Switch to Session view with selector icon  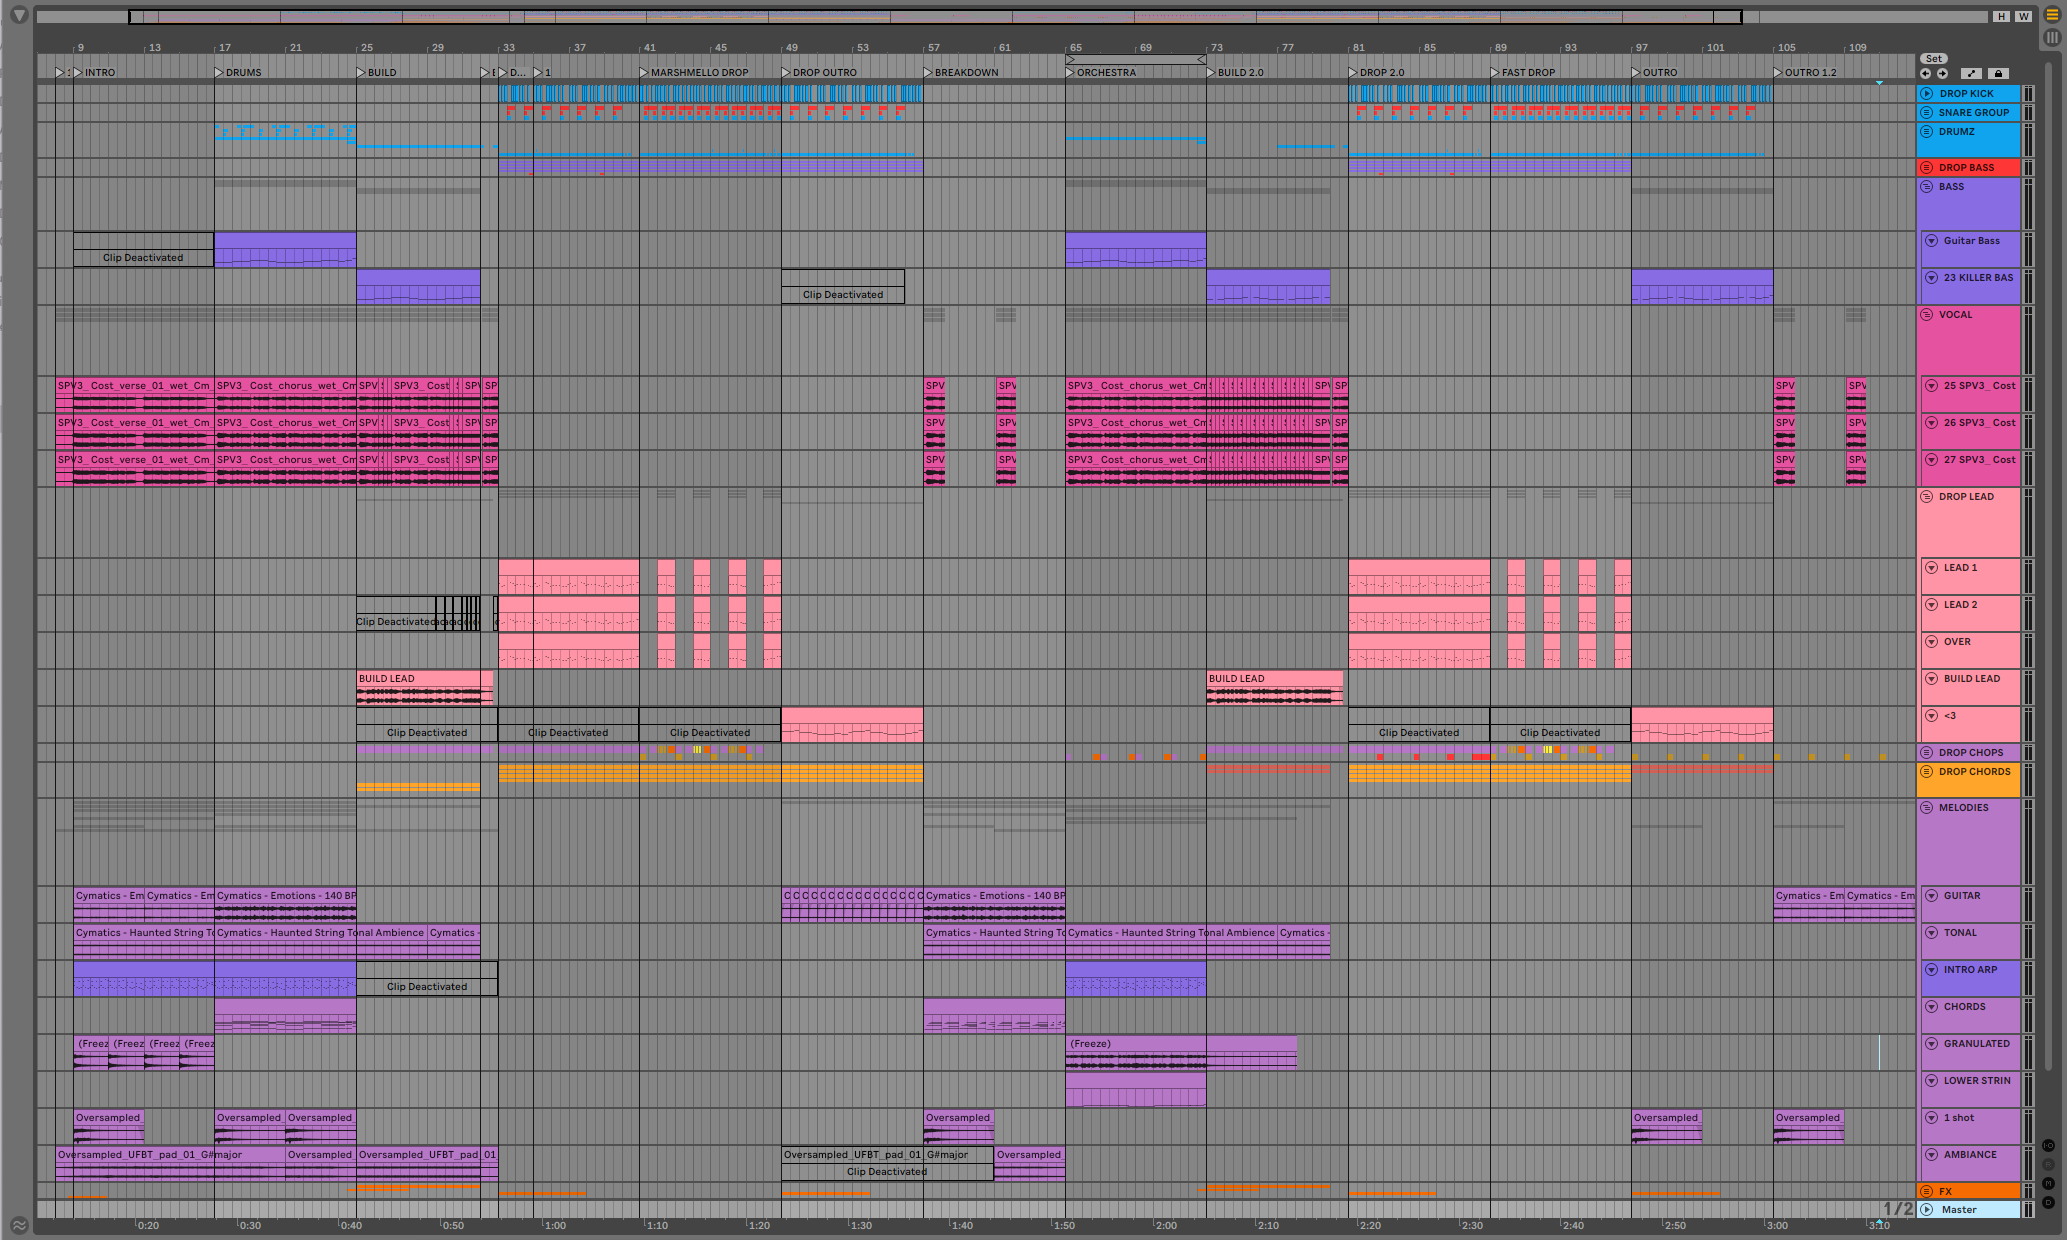pos(2052,37)
